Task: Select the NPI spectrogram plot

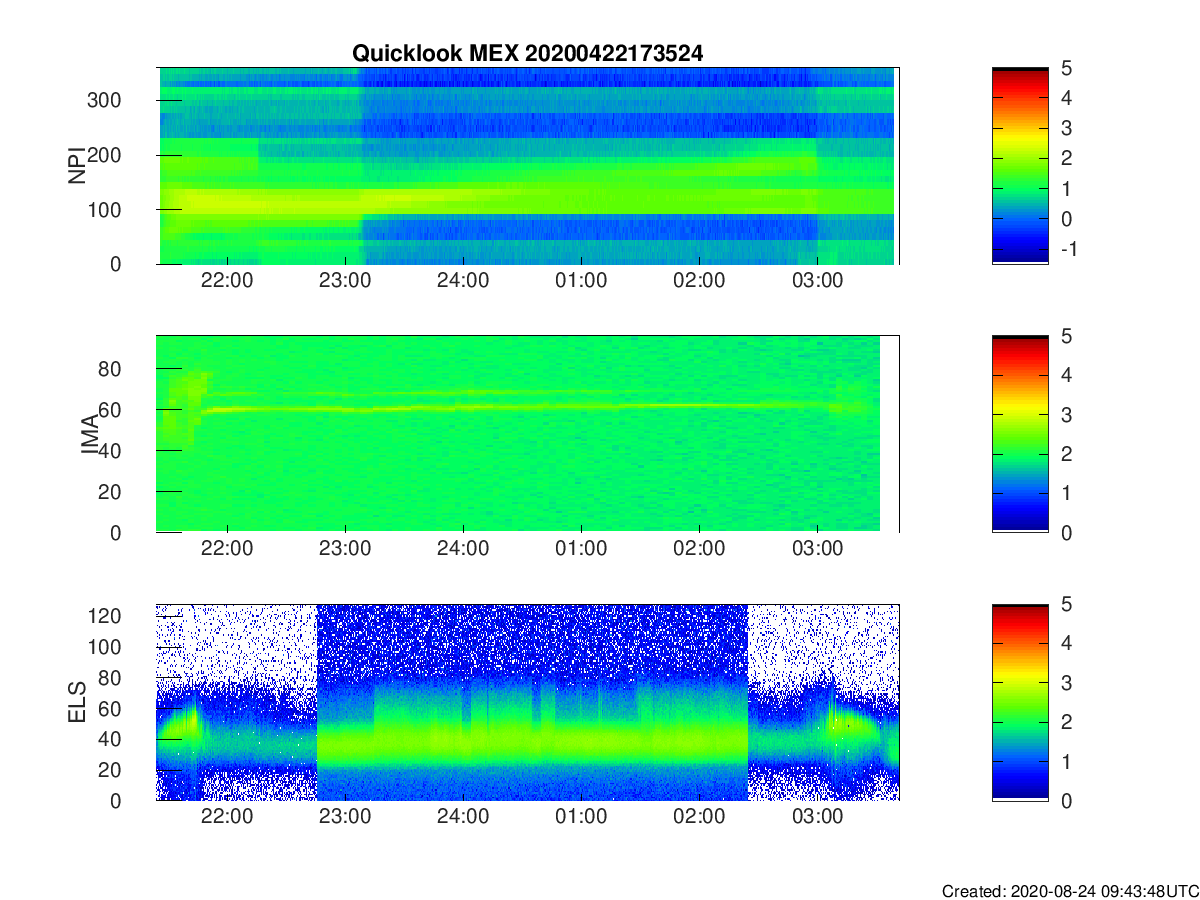Action: point(527,166)
